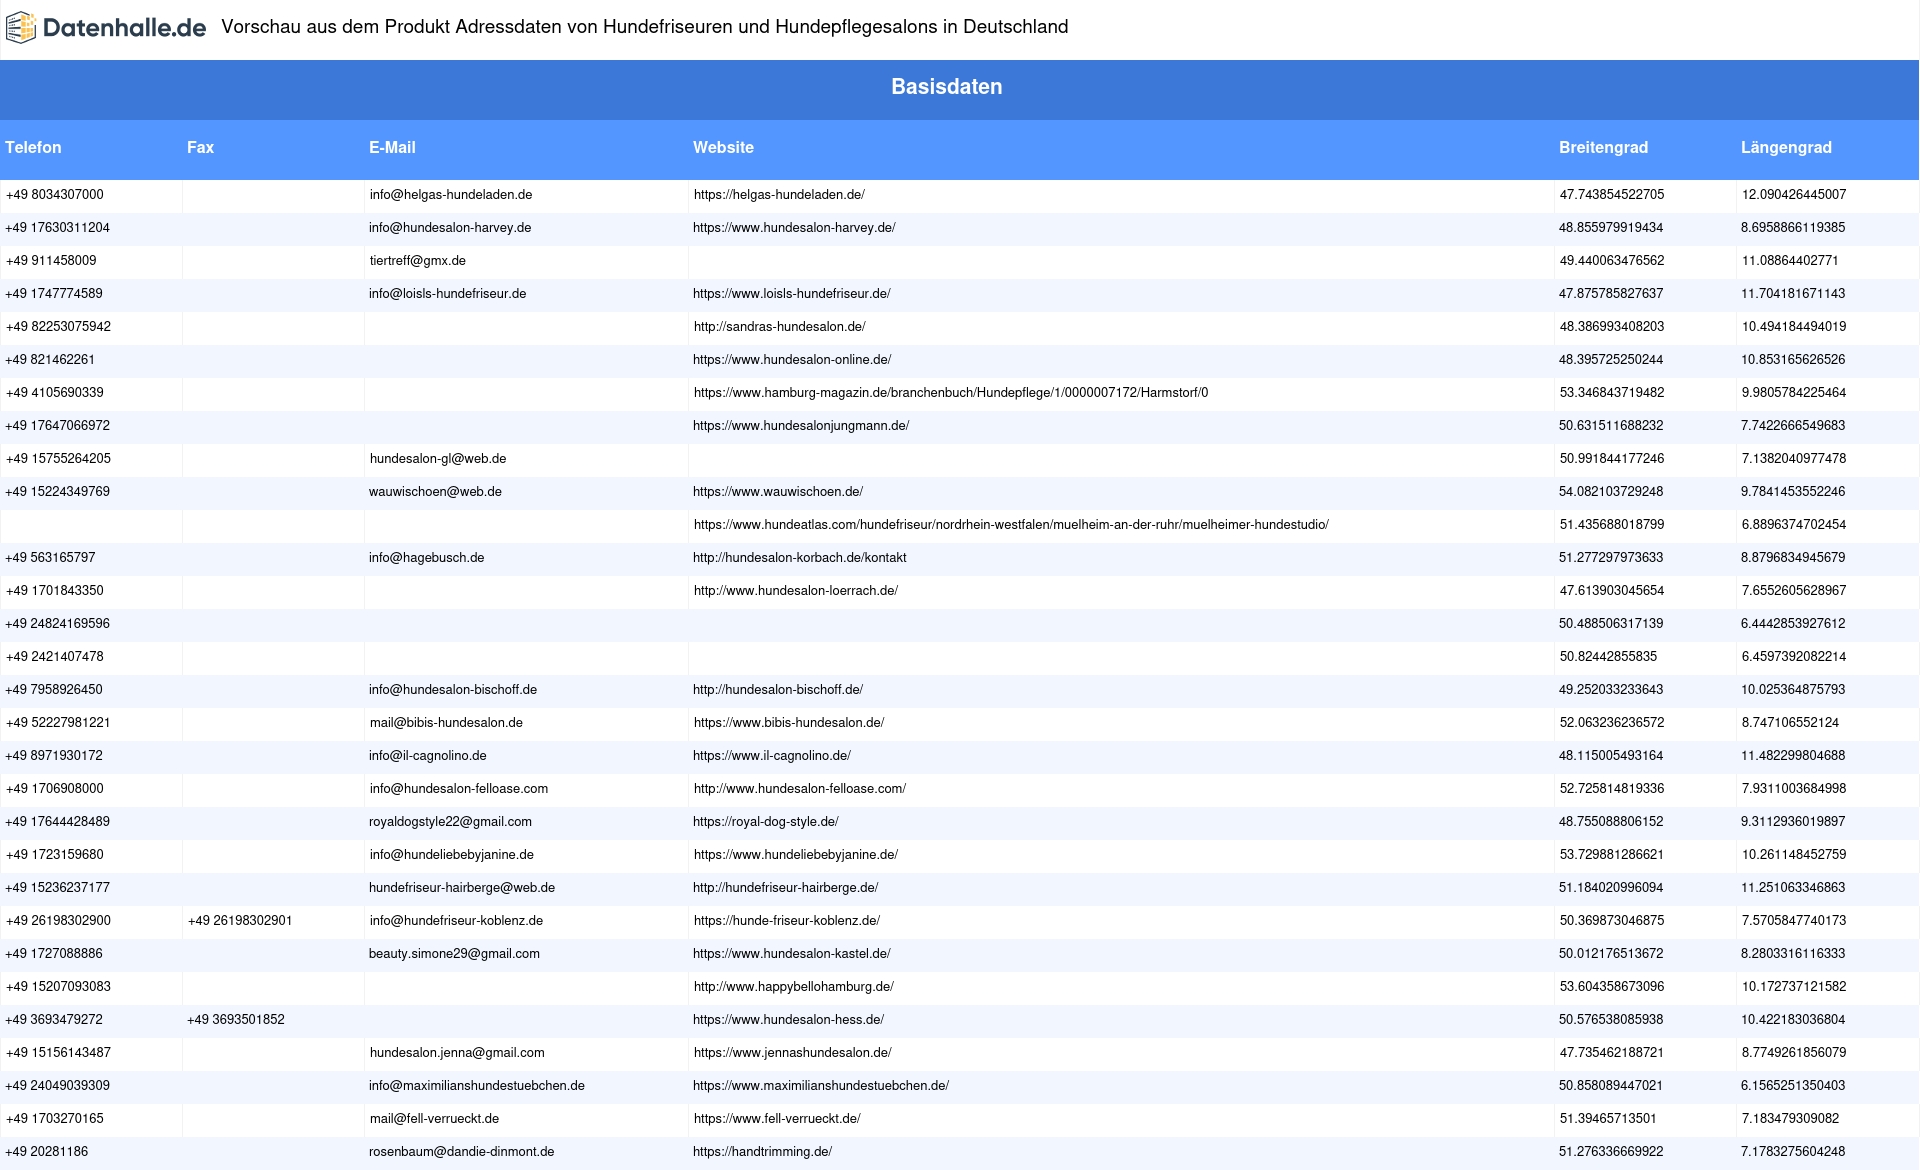This screenshot has height=1170, width=1920.
Task: Open the hundeatlas.com muelheimer-hundestudio link
Action: (1011, 525)
